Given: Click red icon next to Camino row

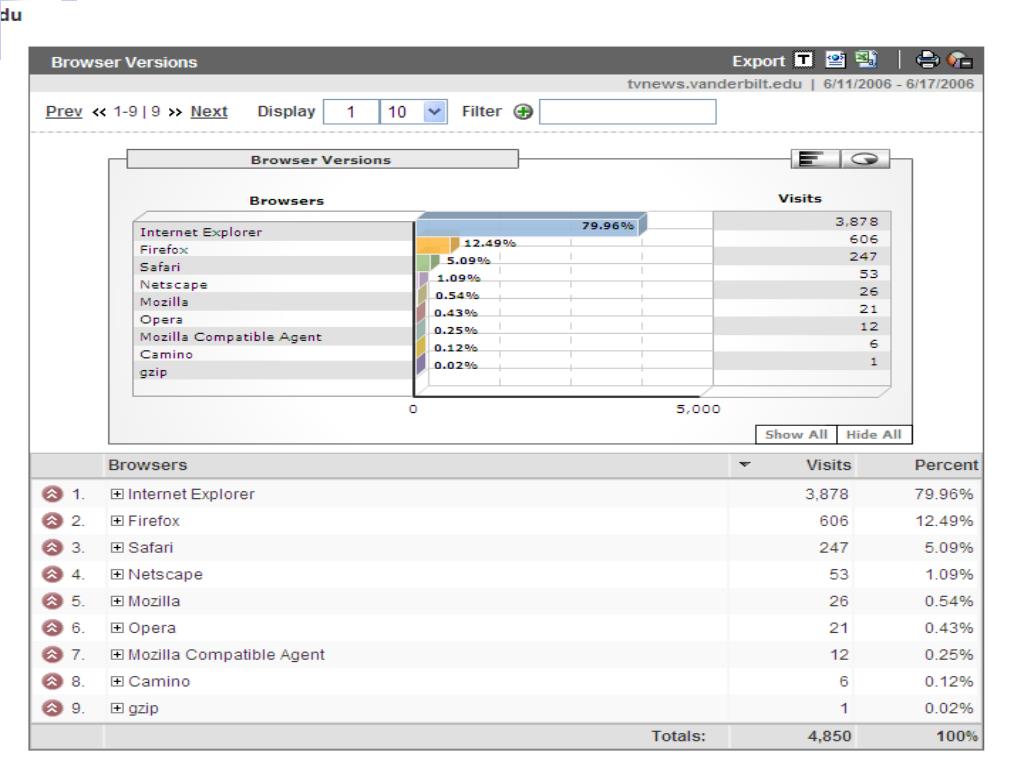Looking at the screenshot, I should click(x=52, y=682).
